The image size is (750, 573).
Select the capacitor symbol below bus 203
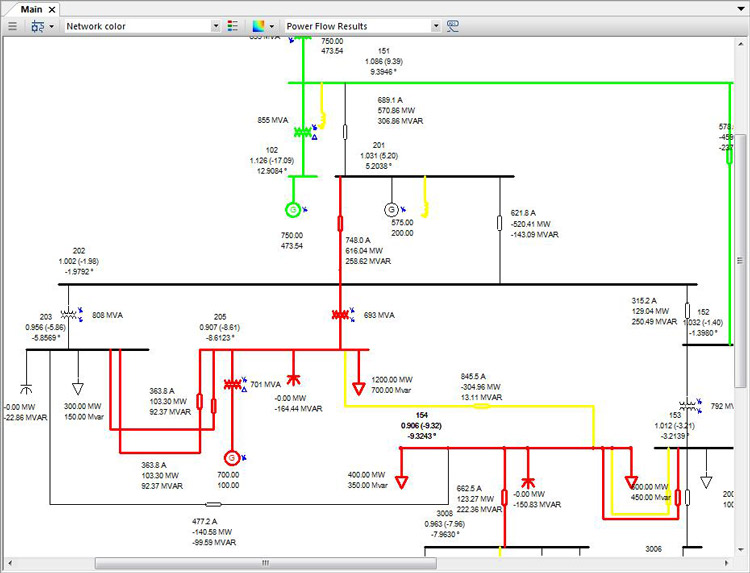coord(27,386)
